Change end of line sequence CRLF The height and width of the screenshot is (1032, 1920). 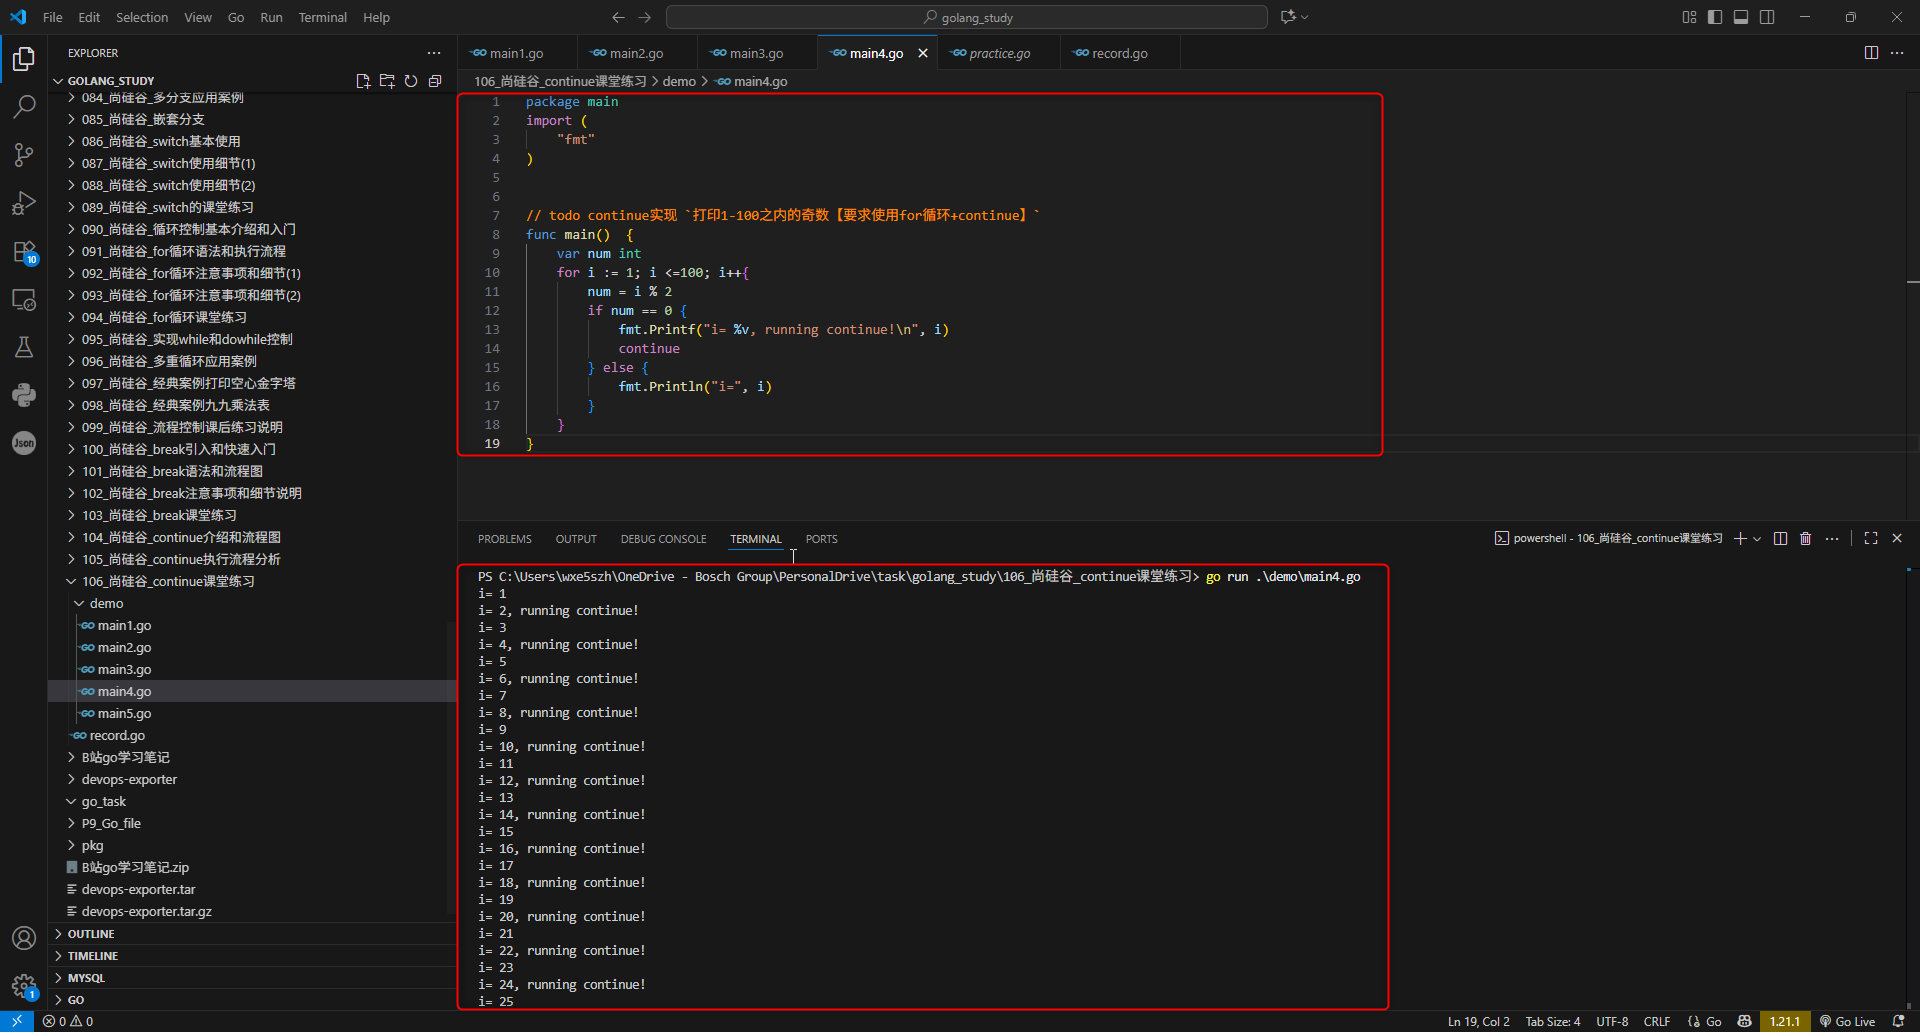click(x=1657, y=1021)
